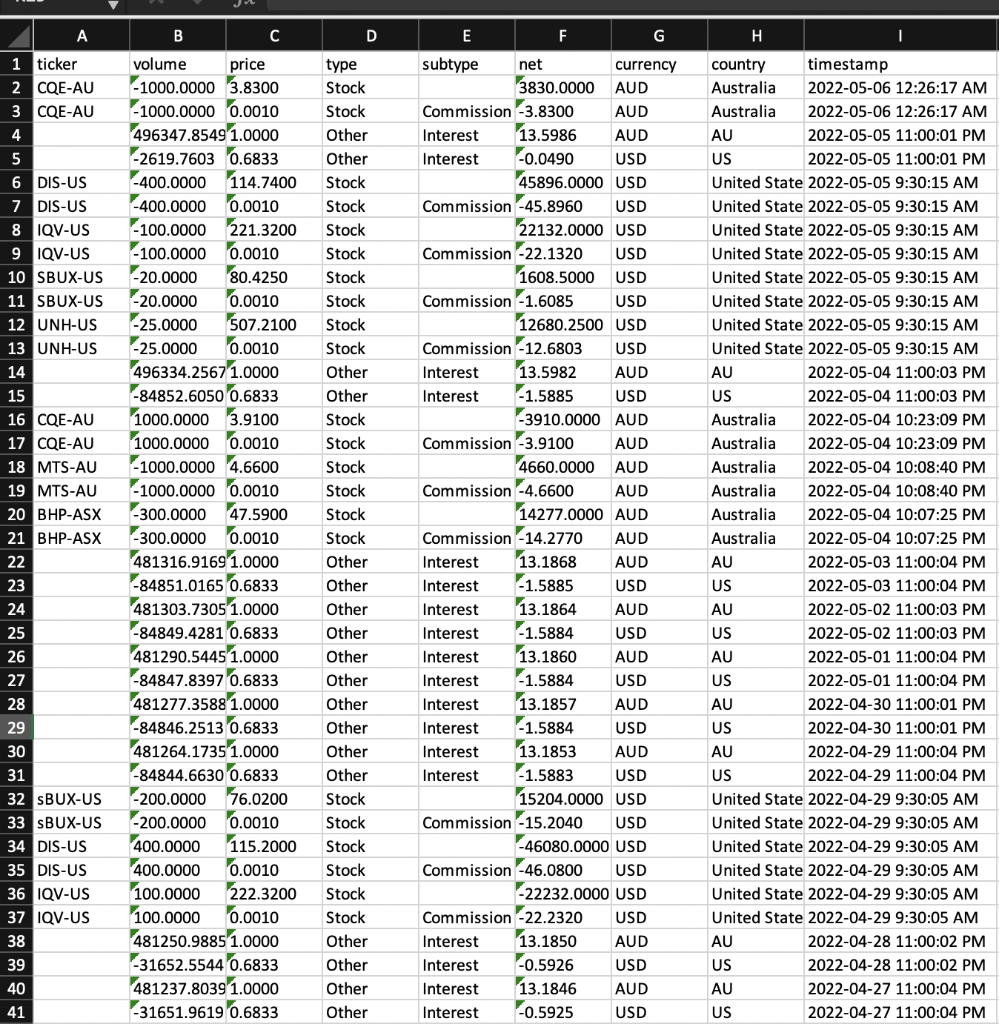Select volume cell 496347.8549
The height and width of the screenshot is (1024, 999).
click(178, 135)
